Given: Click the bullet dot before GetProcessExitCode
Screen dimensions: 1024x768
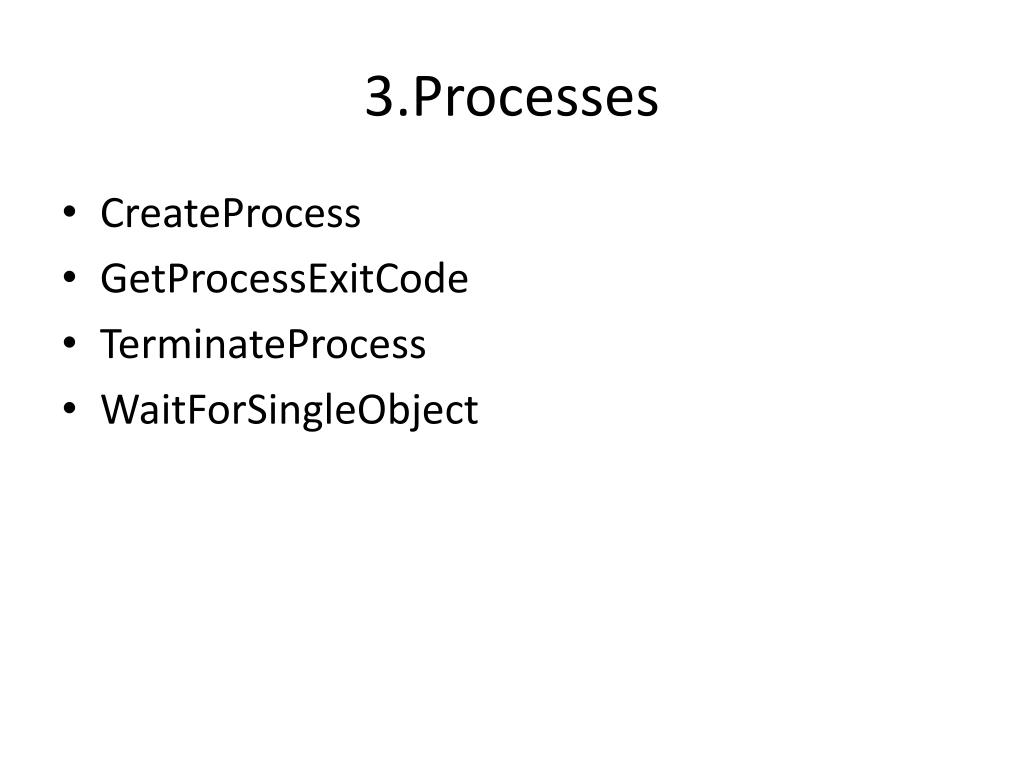Looking at the screenshot, I should click(x=69, y=278).
